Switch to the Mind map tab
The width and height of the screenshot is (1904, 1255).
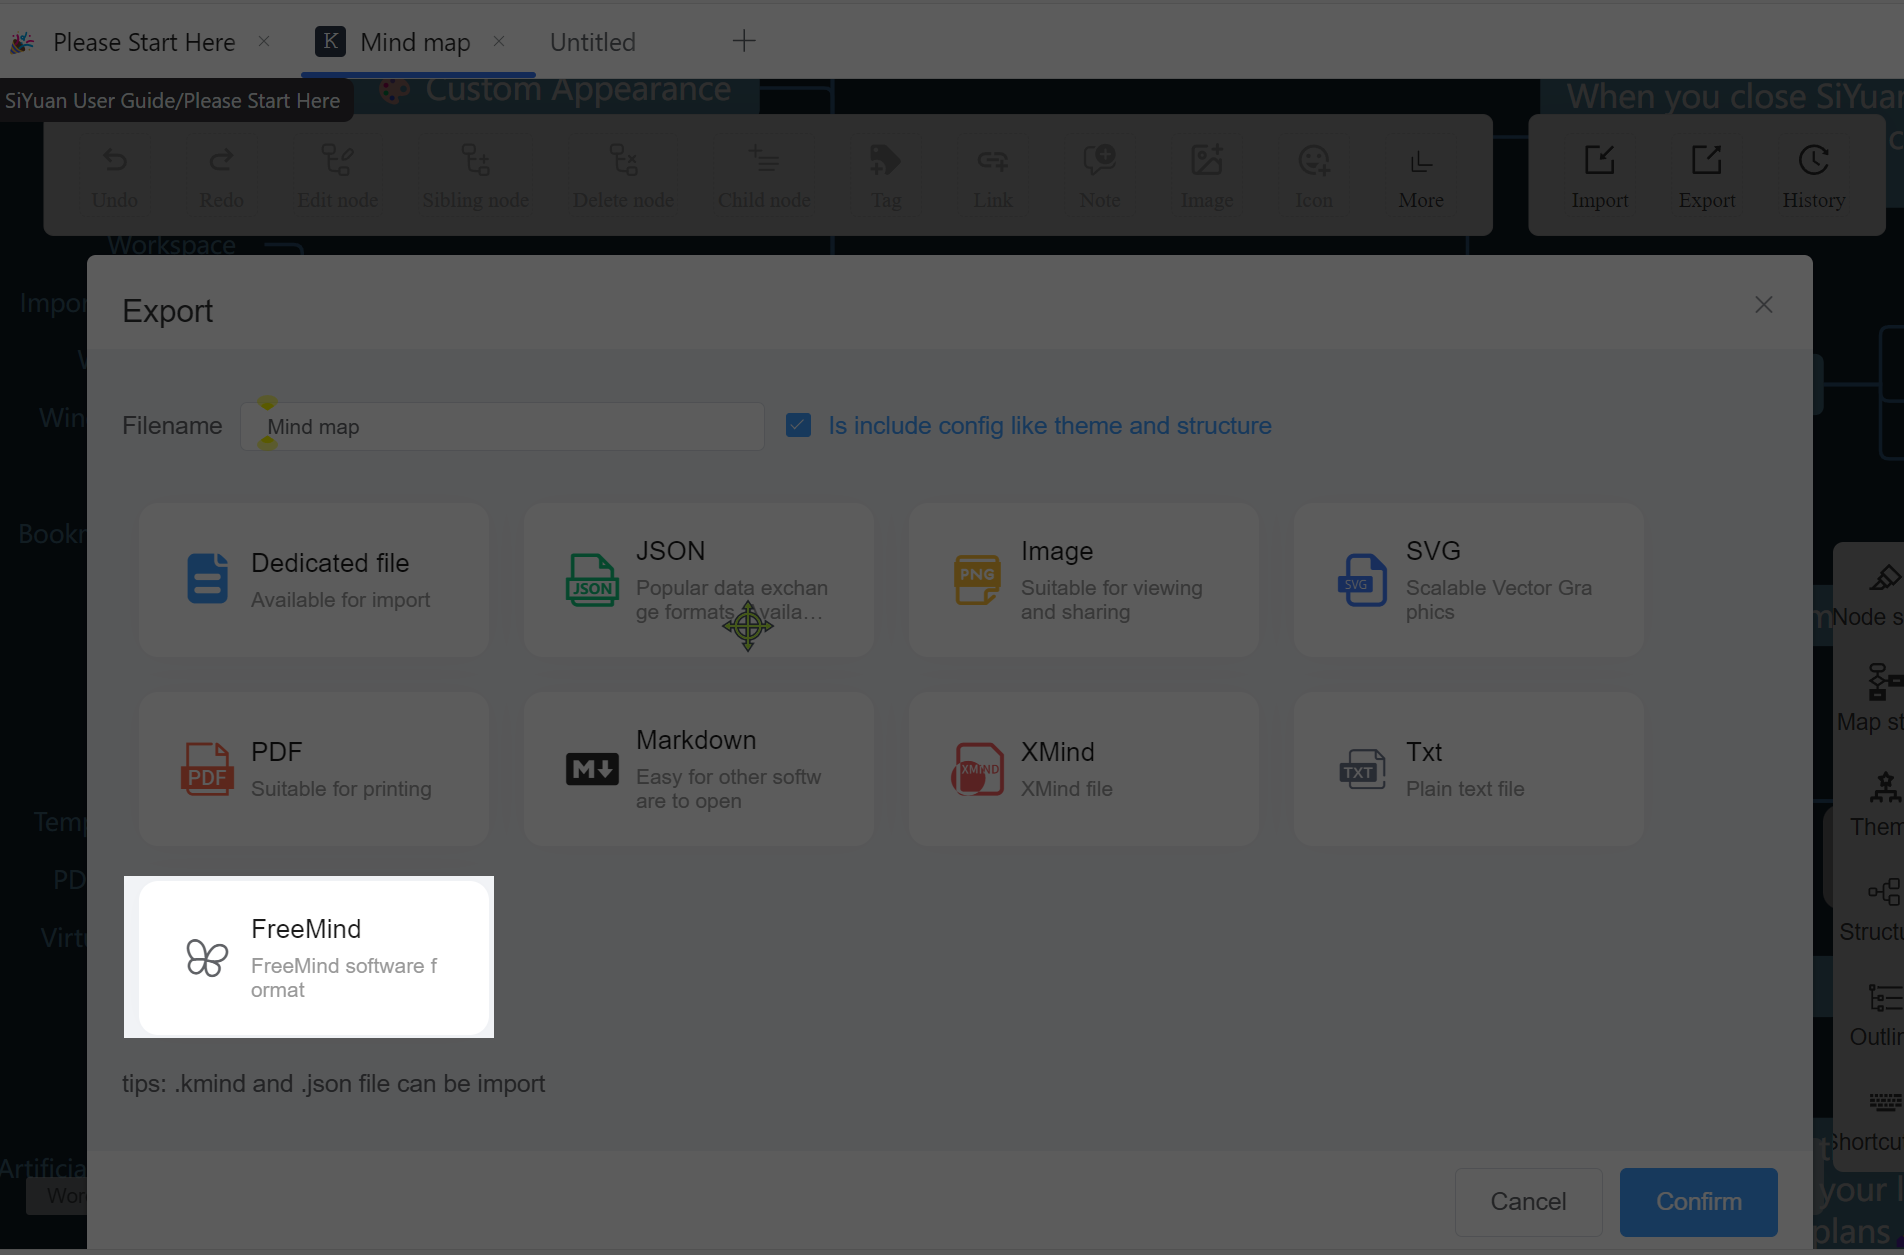(x=415, y=42)
